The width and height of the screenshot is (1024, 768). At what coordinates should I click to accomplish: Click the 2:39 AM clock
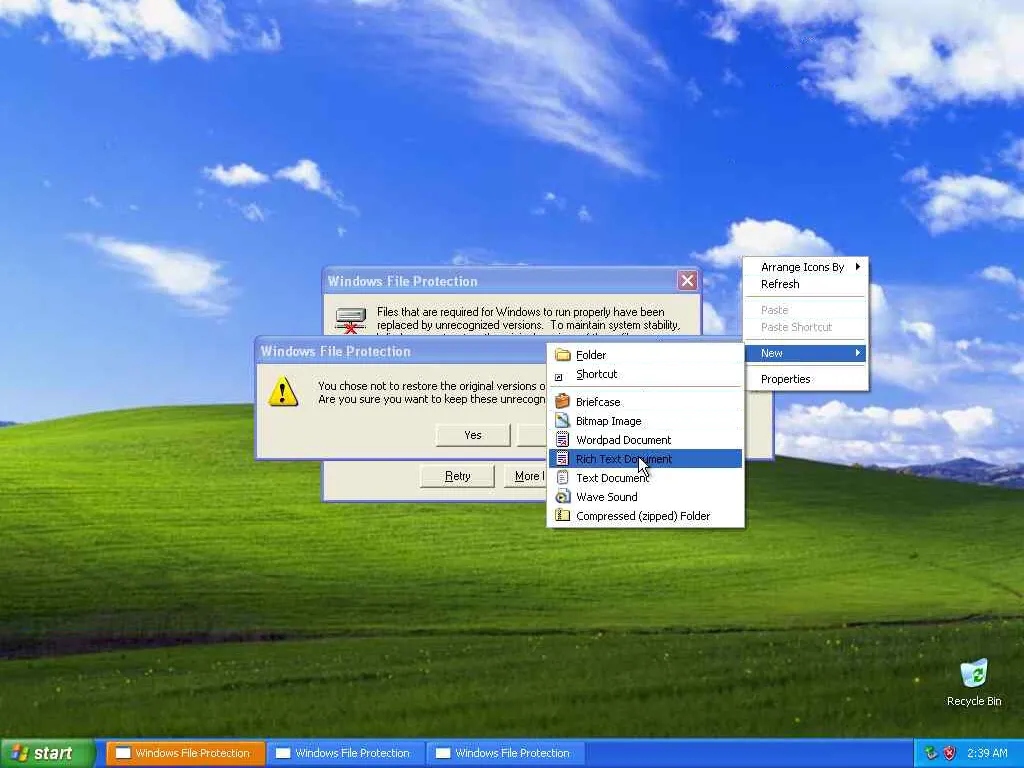coord(987,753)
